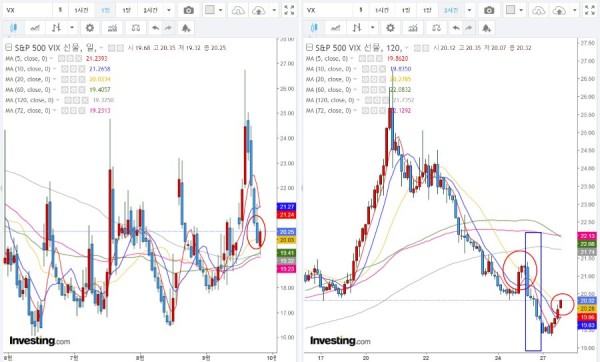
Task: Hide the MA (10, close, 0) line in the left chart
Action: (x=65, y=69)
